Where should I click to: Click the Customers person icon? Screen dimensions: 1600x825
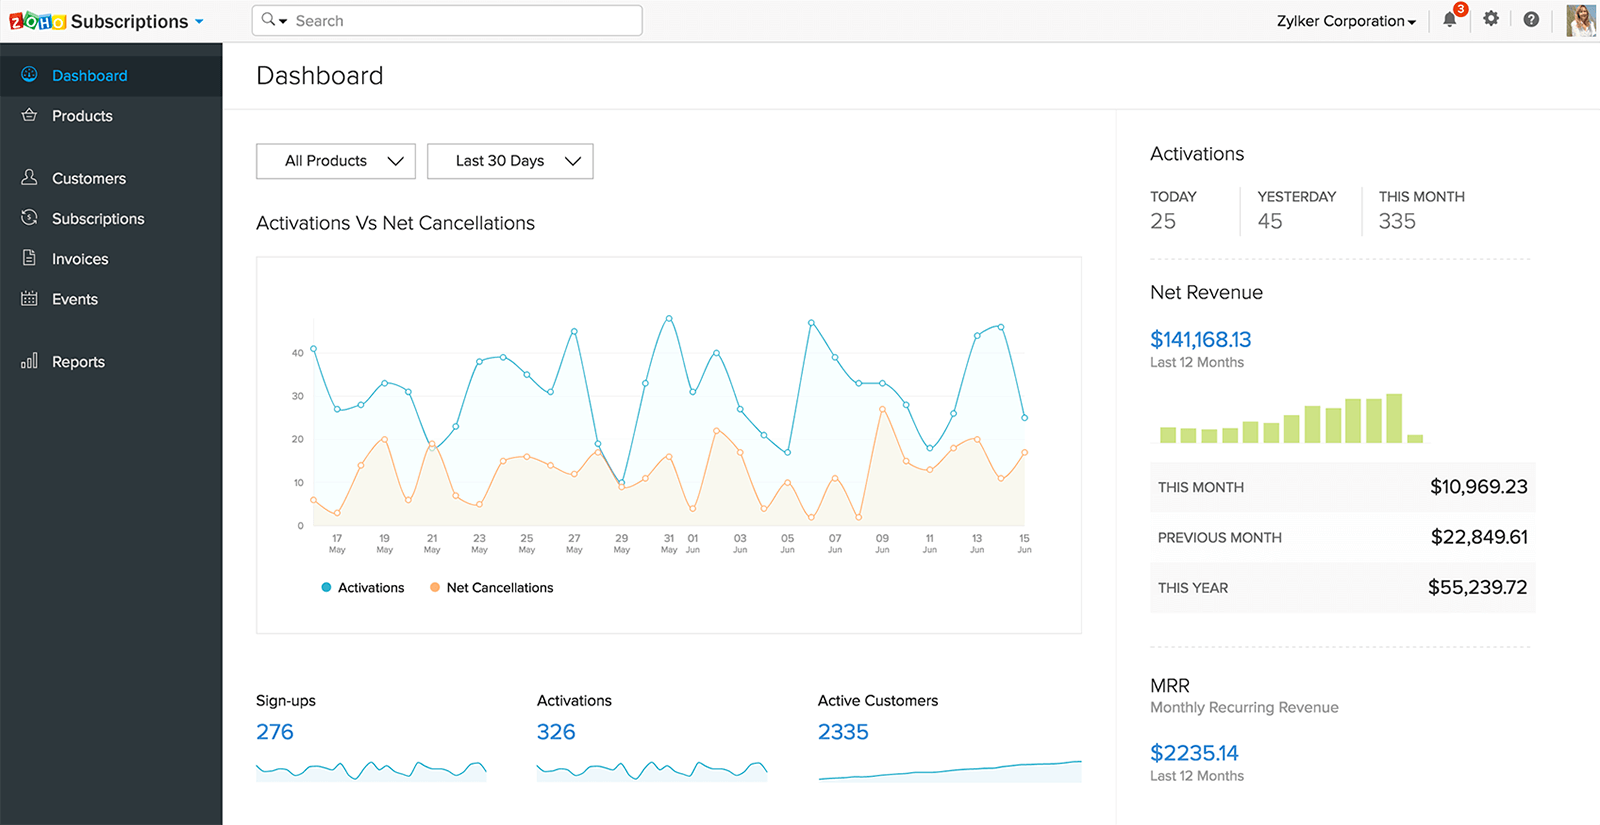29,178
